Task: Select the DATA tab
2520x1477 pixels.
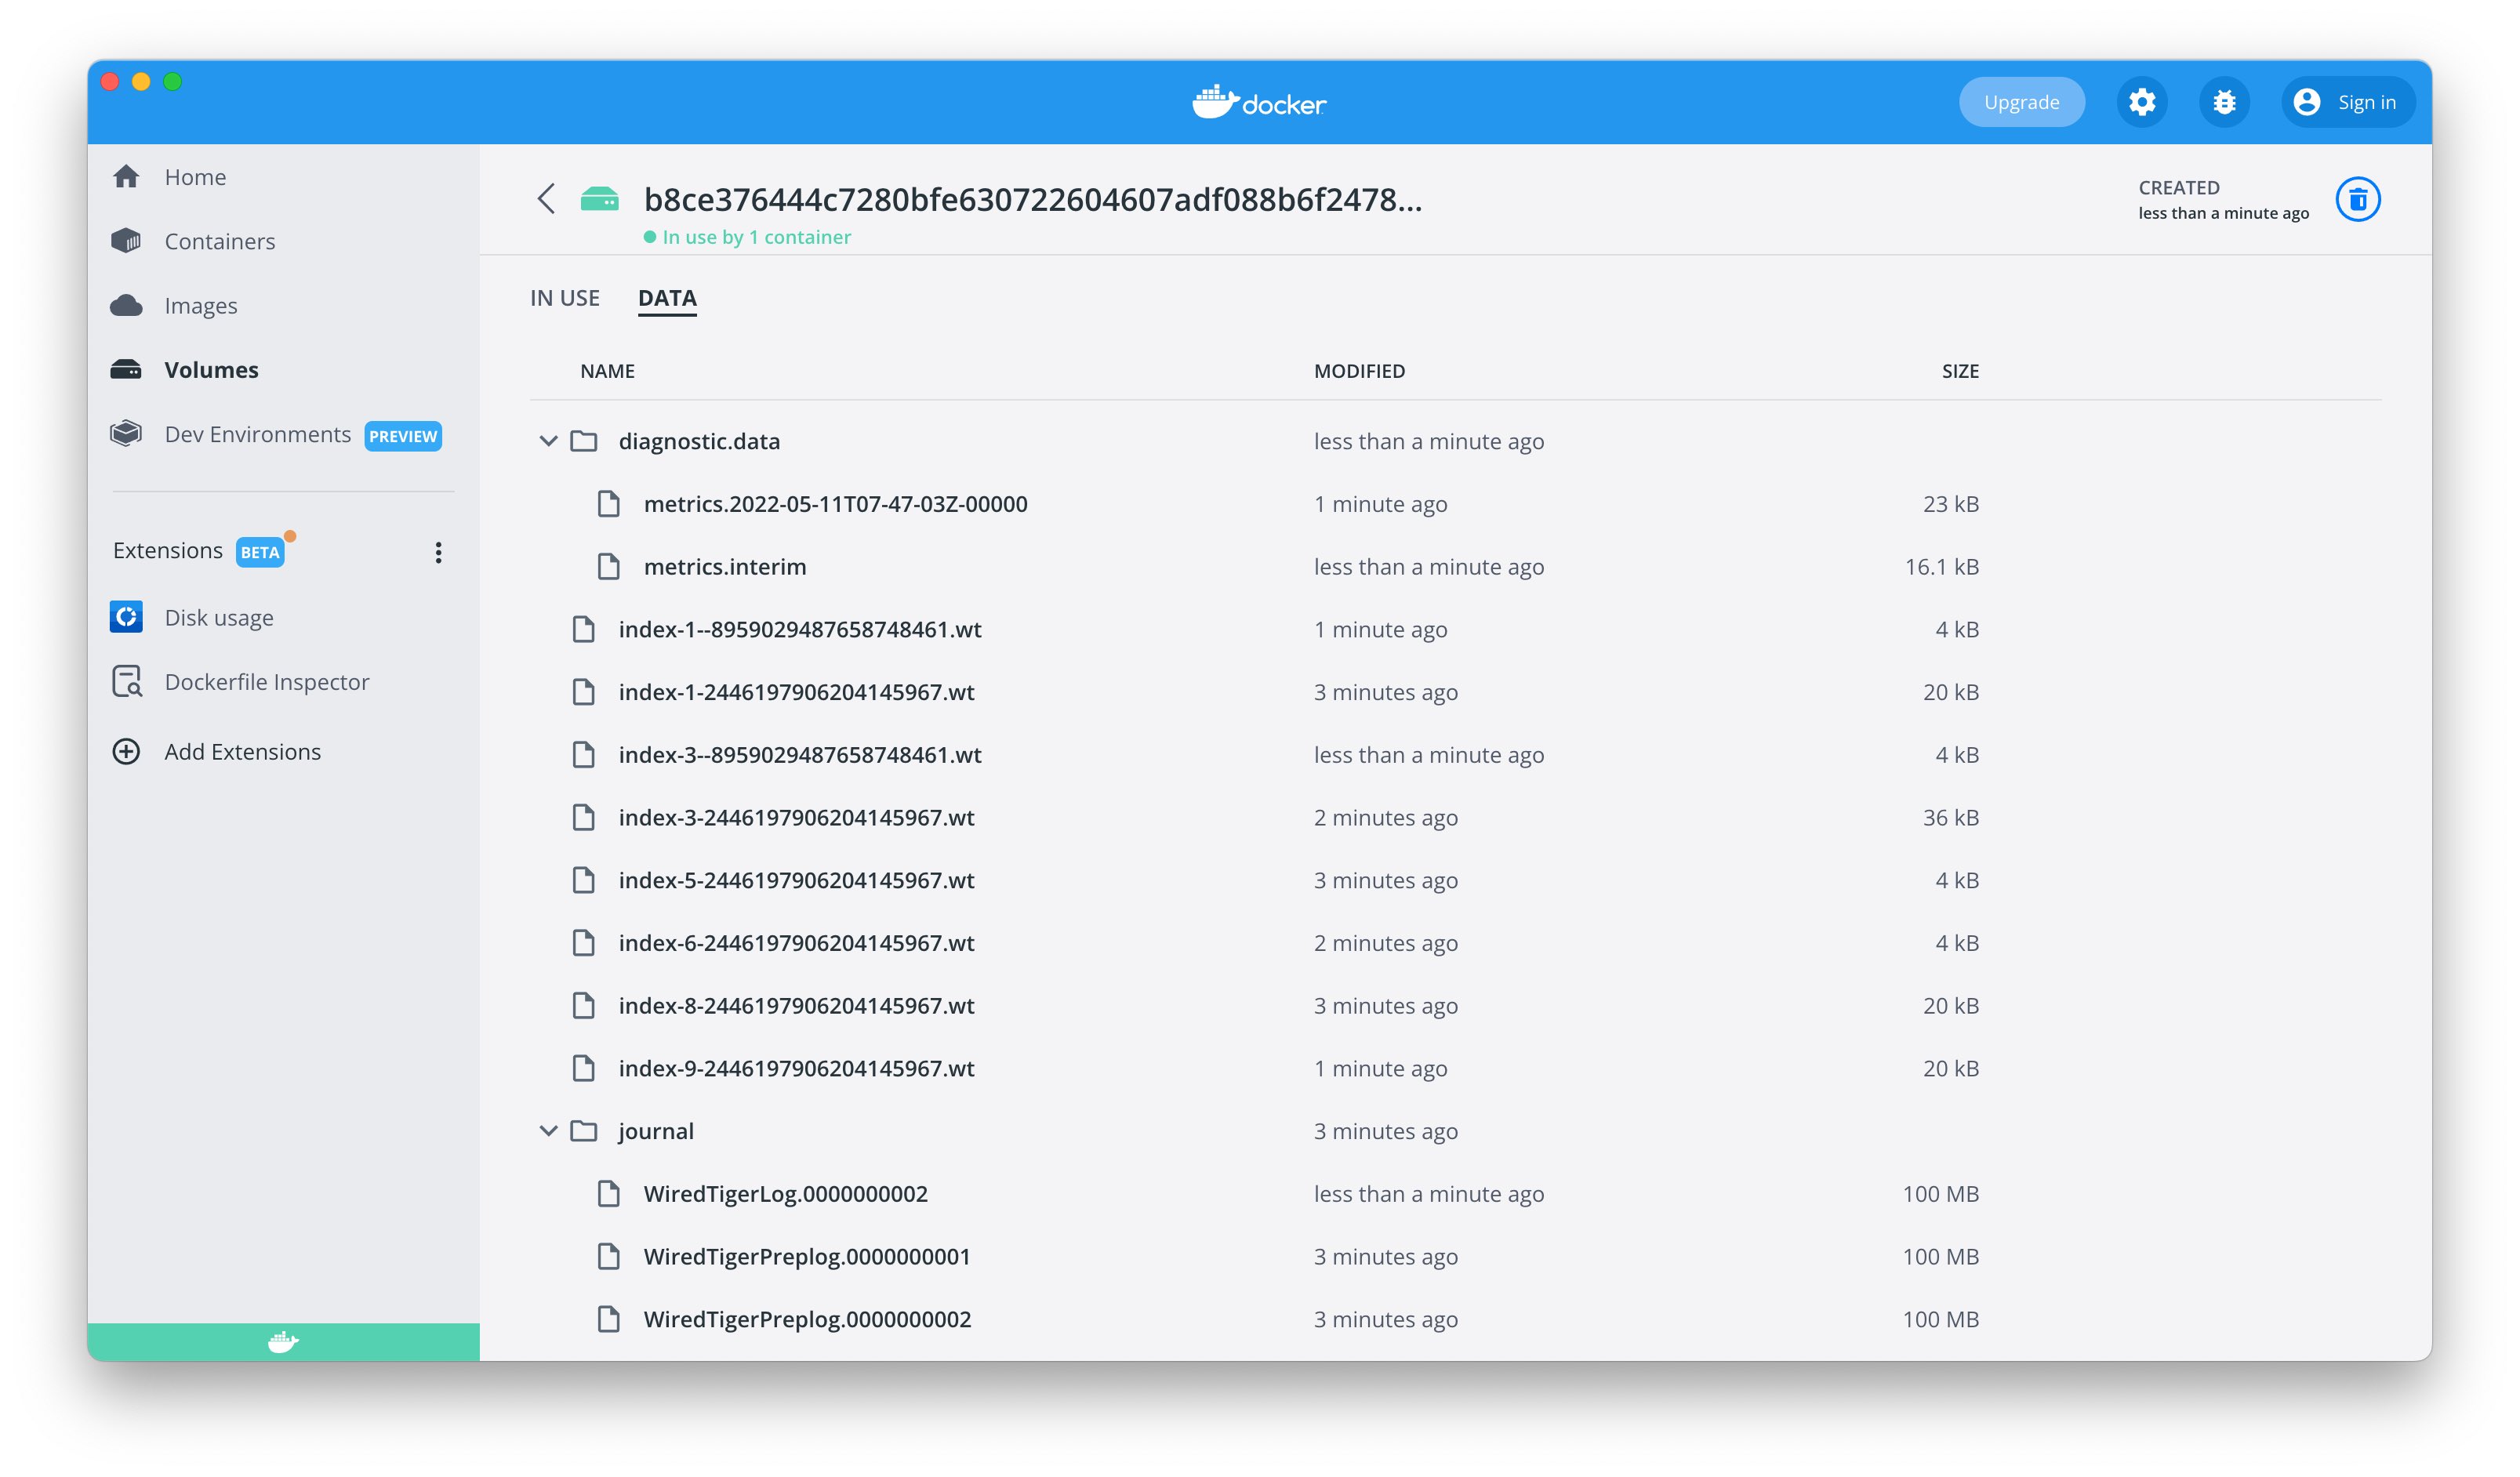Action: (x=667, y=298)
